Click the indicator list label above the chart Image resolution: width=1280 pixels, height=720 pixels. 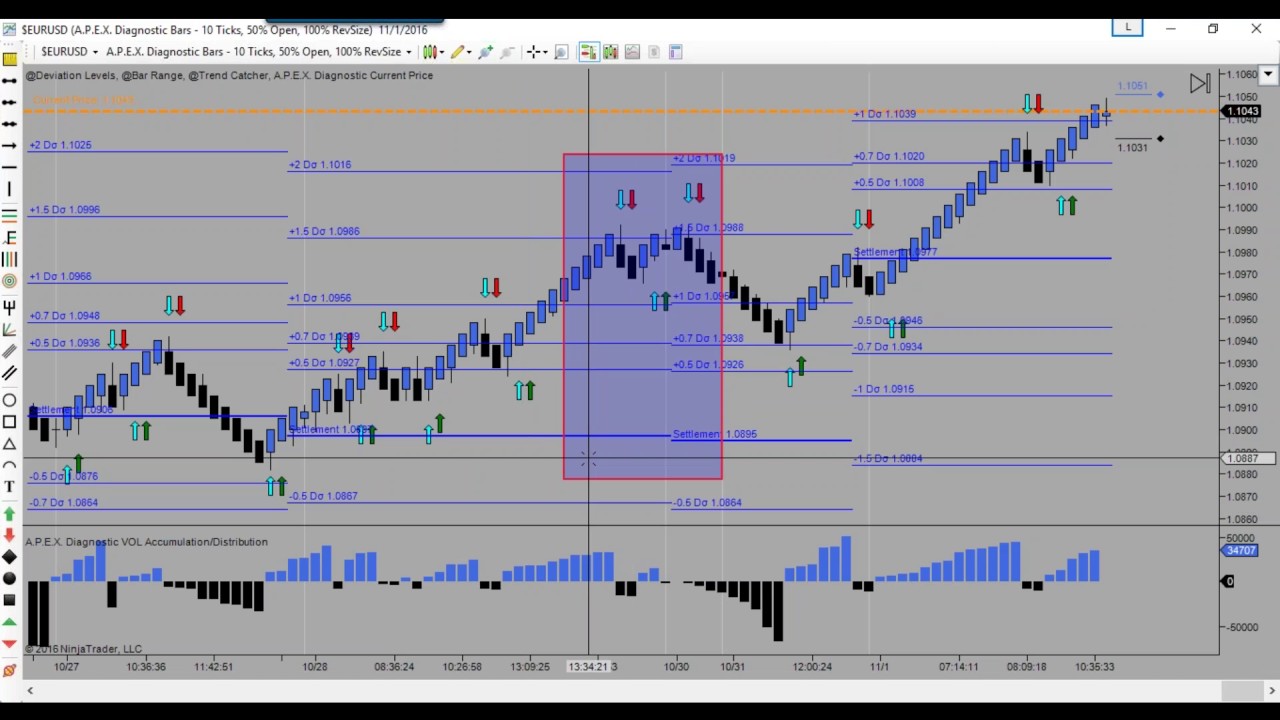(229, 75)
